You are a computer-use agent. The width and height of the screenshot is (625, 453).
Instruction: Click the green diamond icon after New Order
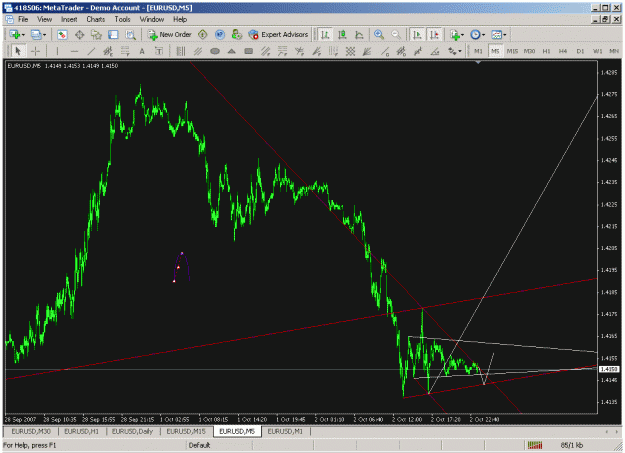coord(203,35)
